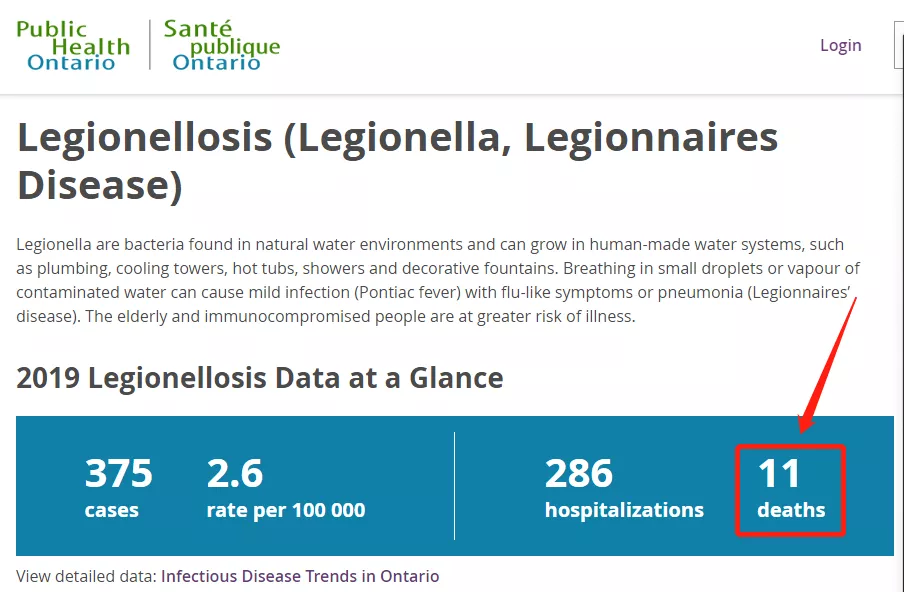
Task: Click the divider line between the two logos
Action: click(150, 45)
